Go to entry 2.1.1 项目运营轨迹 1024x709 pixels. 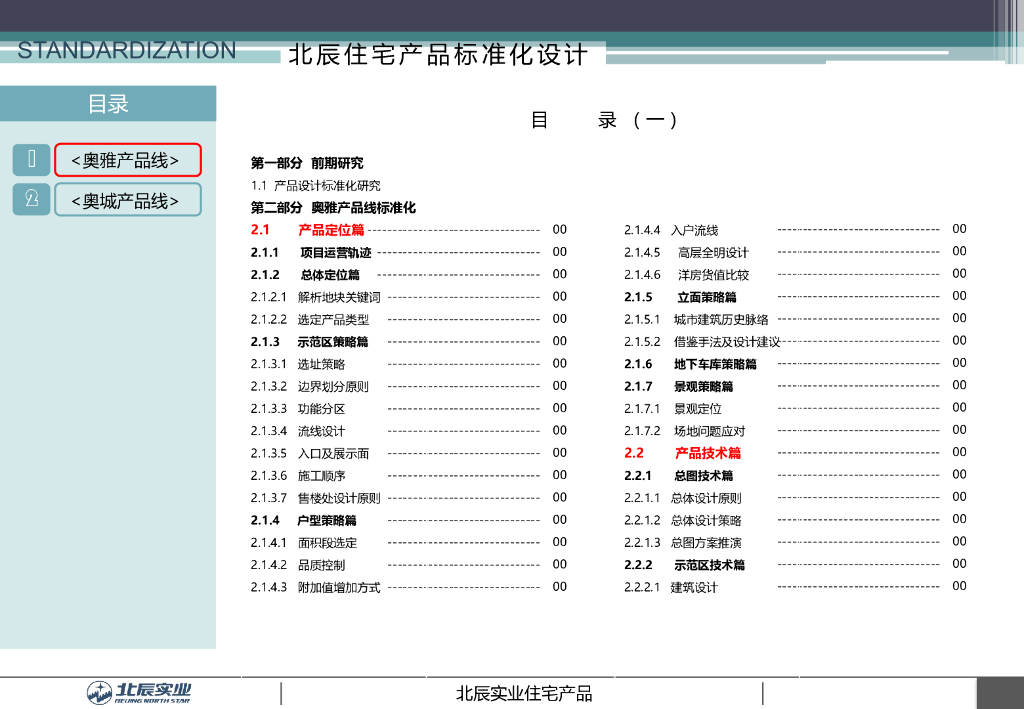point(310,253)
